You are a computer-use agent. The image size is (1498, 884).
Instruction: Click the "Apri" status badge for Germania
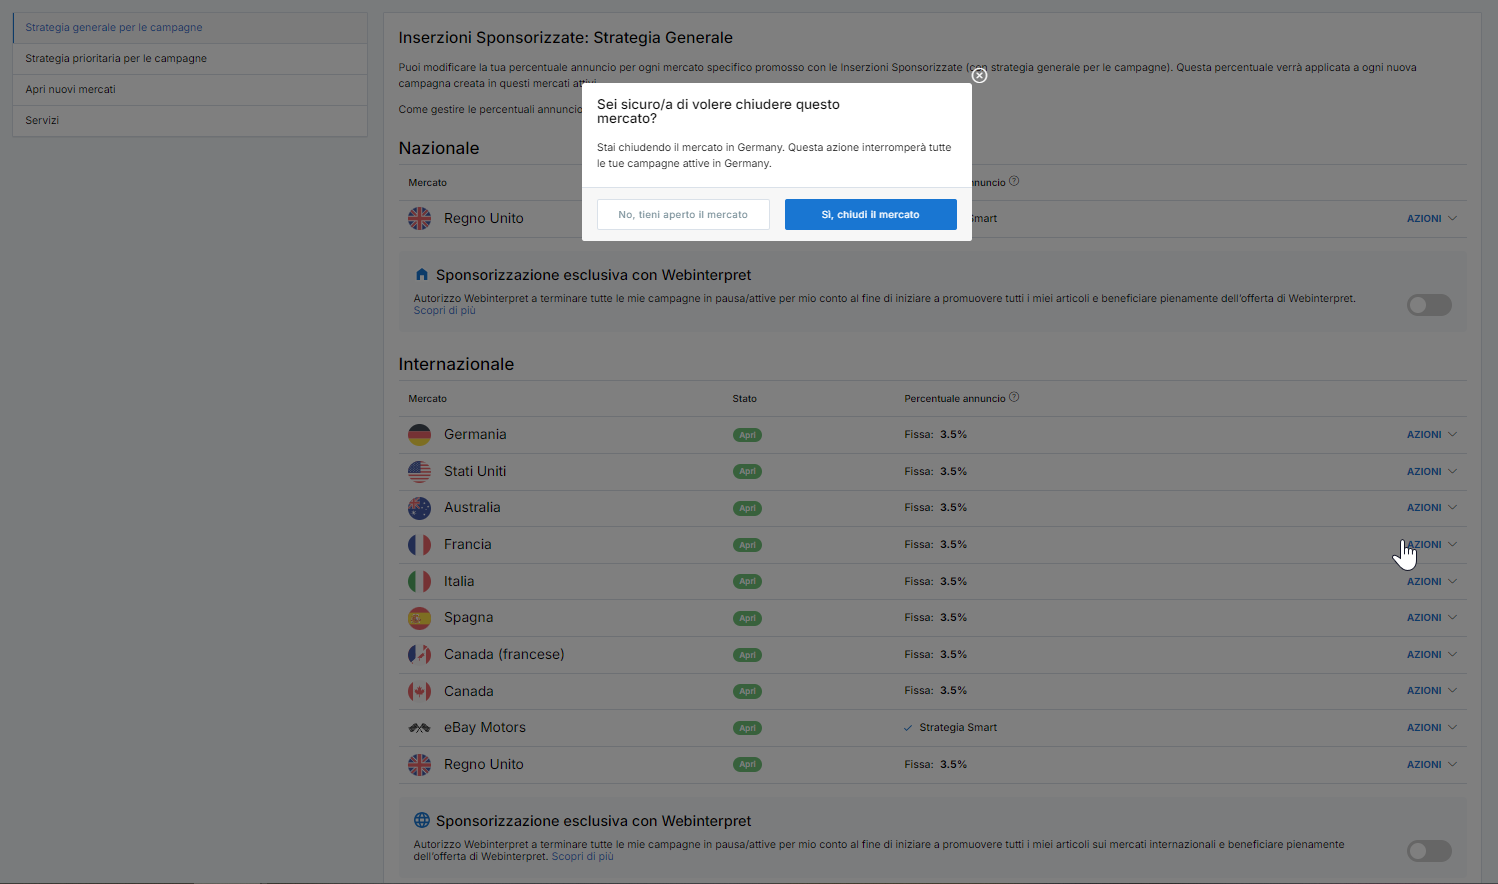[x=747, y=435]
